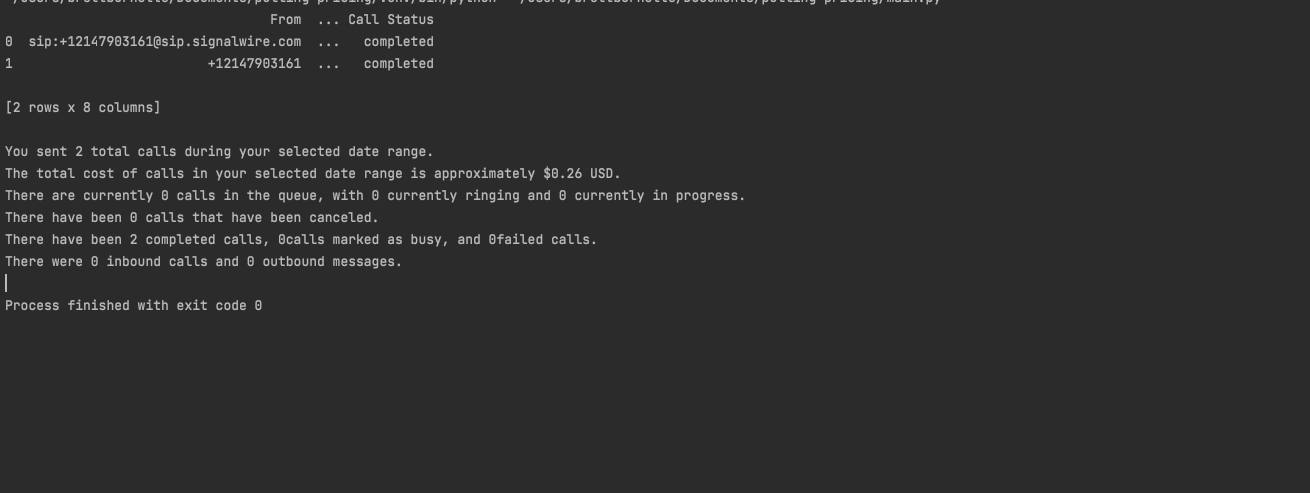Click the "calls that have been canceled" line
Viewport: 1310px width, 493px height.
(192, 218)
